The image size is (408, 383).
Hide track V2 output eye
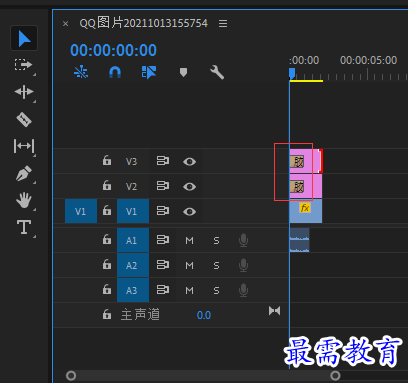click(189, 186)
